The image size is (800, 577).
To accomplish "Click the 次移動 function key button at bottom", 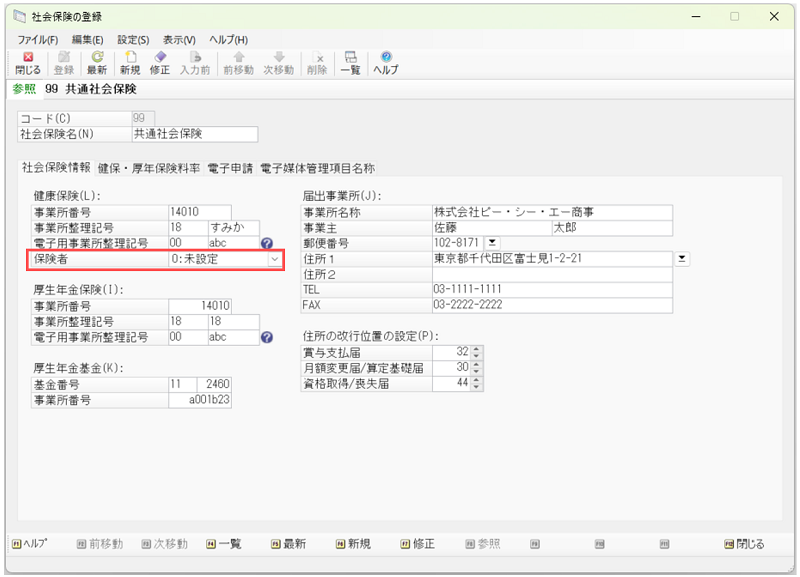I will tap(164, 544).
